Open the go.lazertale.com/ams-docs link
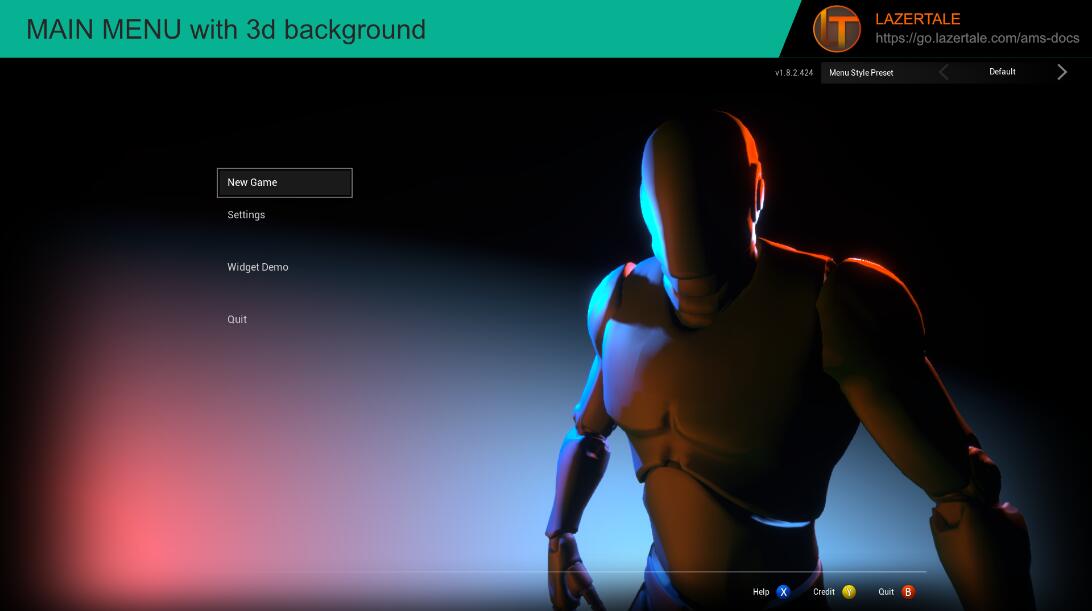This screenshot has width=1092, height=611. tap(977, 38)
